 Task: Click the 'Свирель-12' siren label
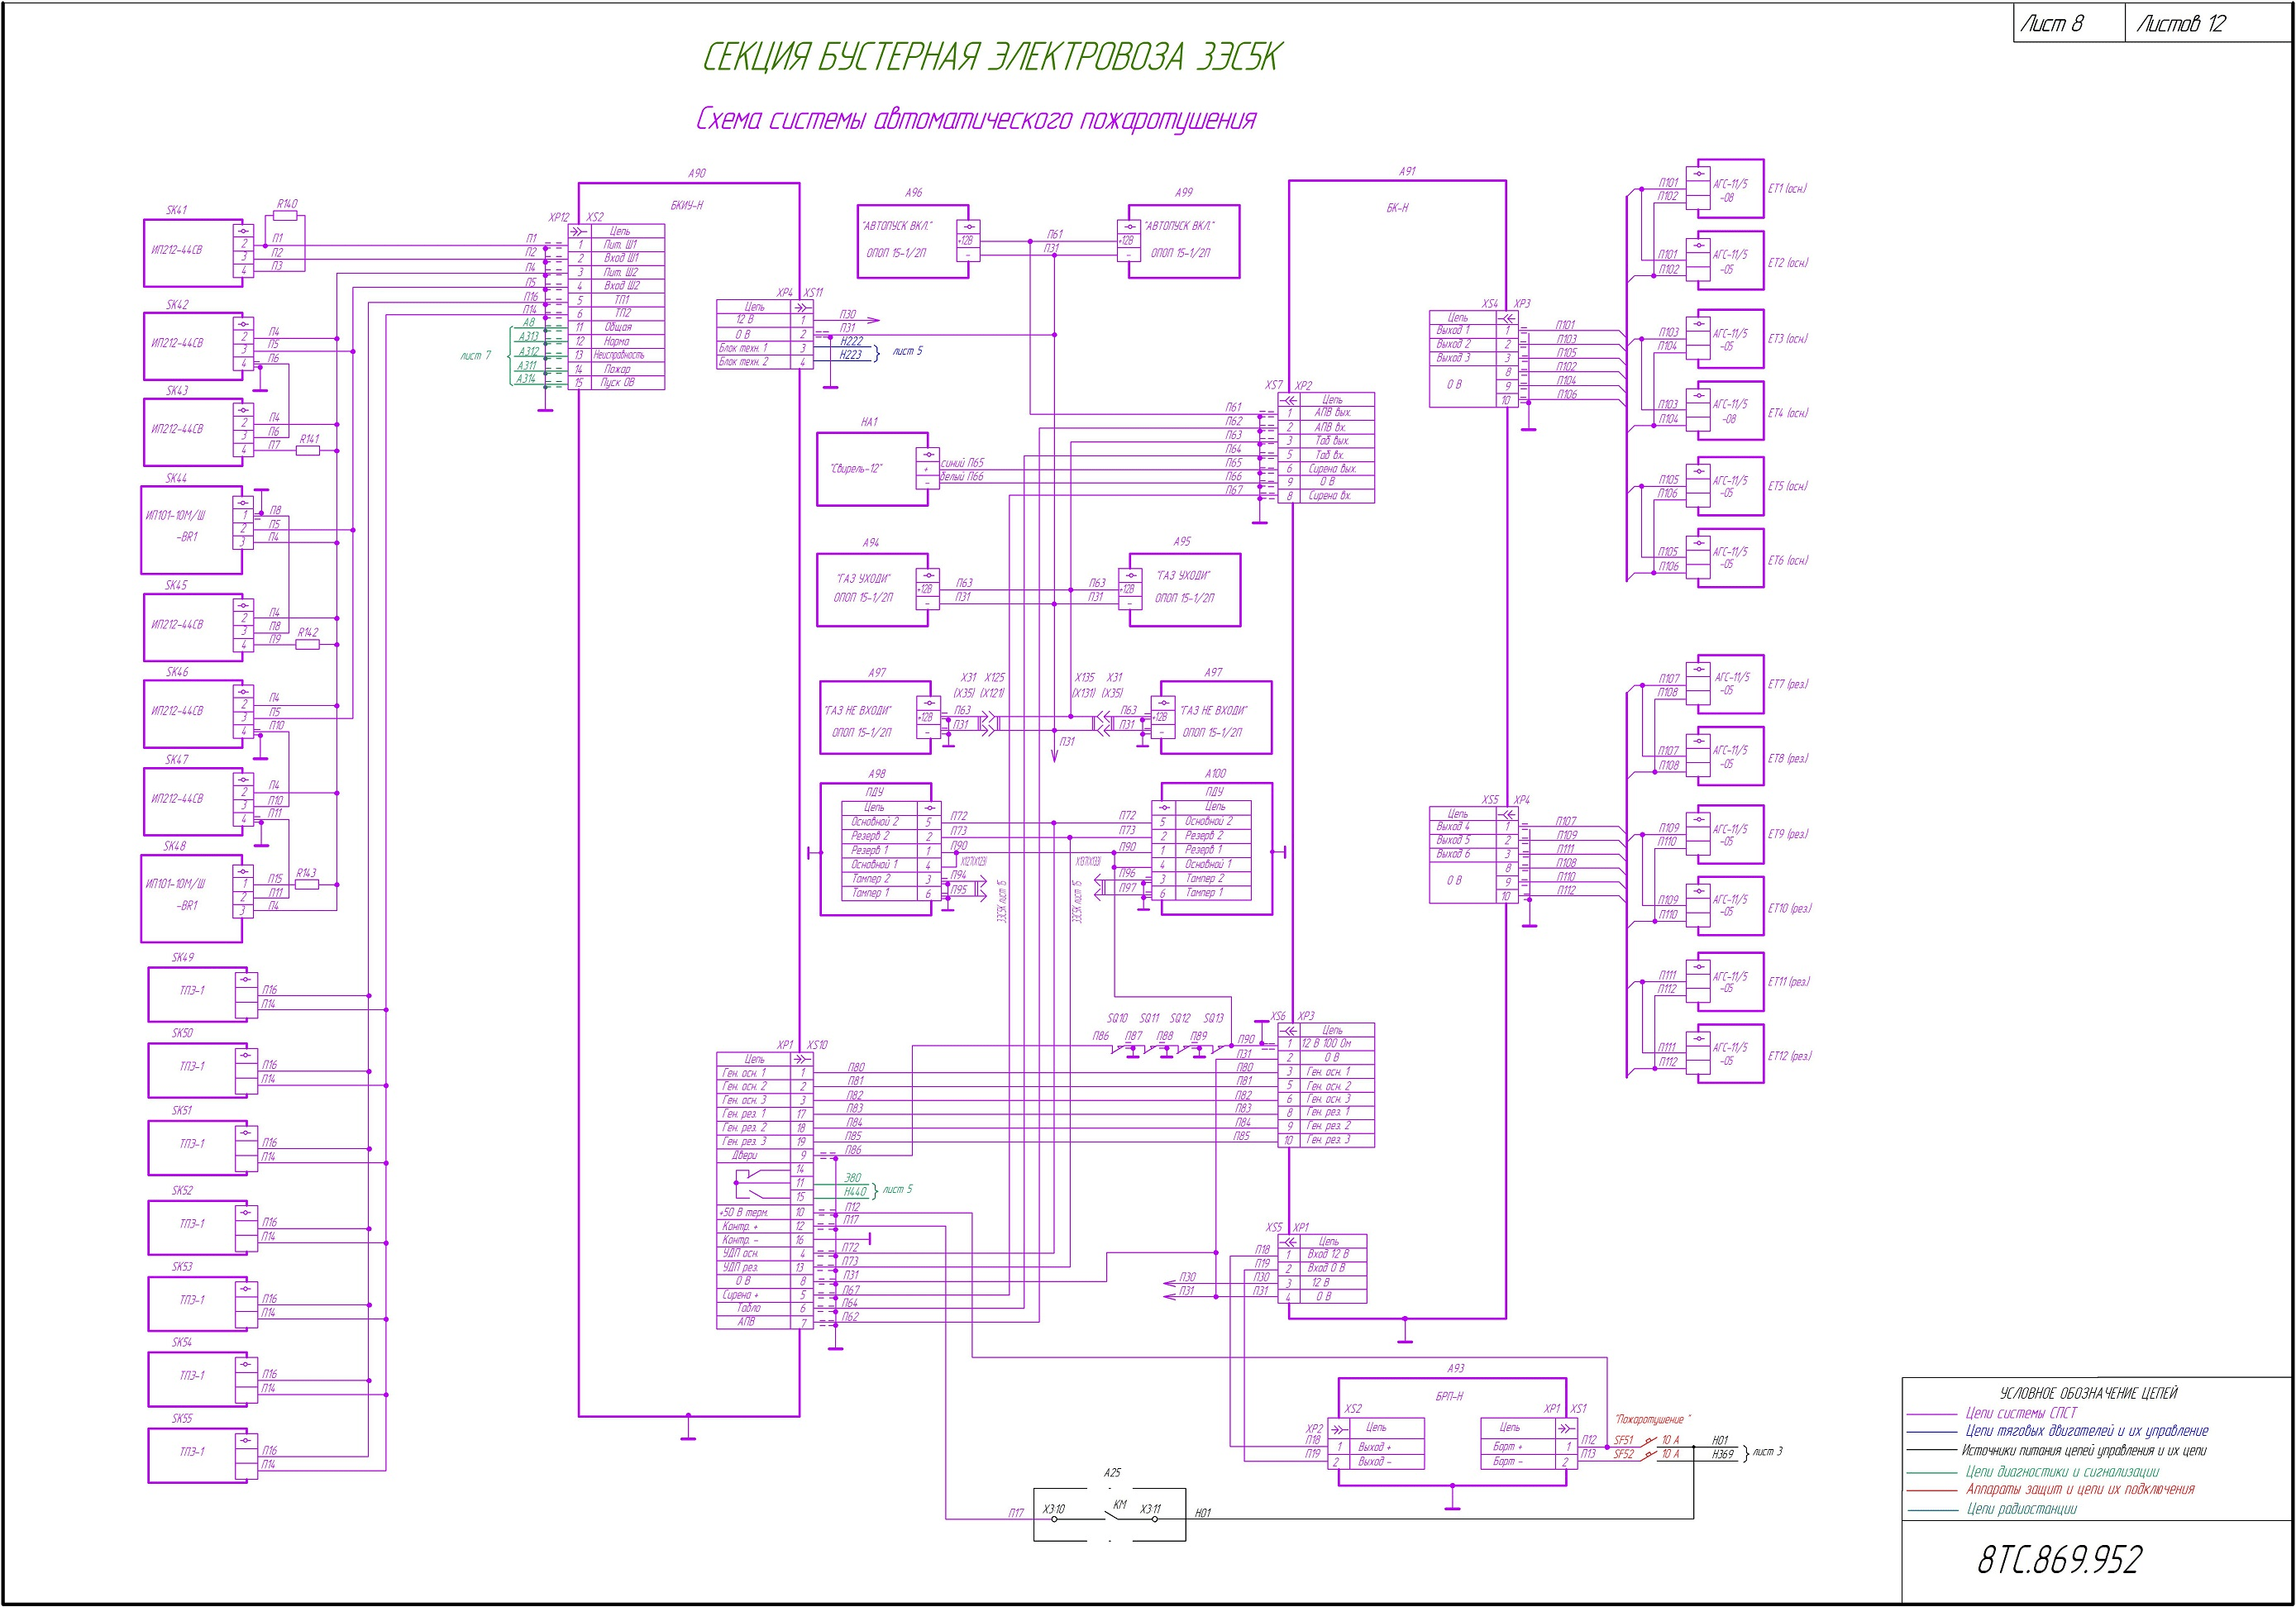click(856, 469)
